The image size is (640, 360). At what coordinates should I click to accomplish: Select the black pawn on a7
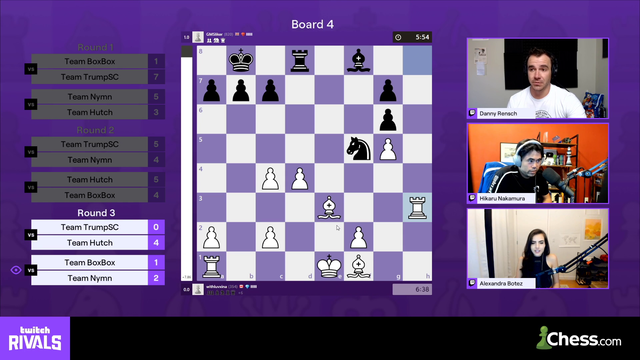(x=211, y=89)
